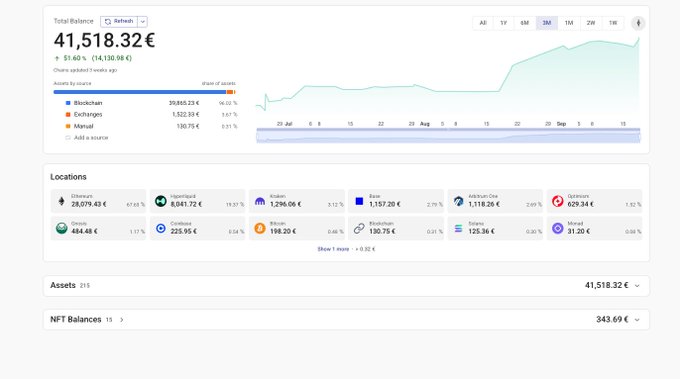Select the All time range tab
680x379 pixels.
(x=483, y=23)
